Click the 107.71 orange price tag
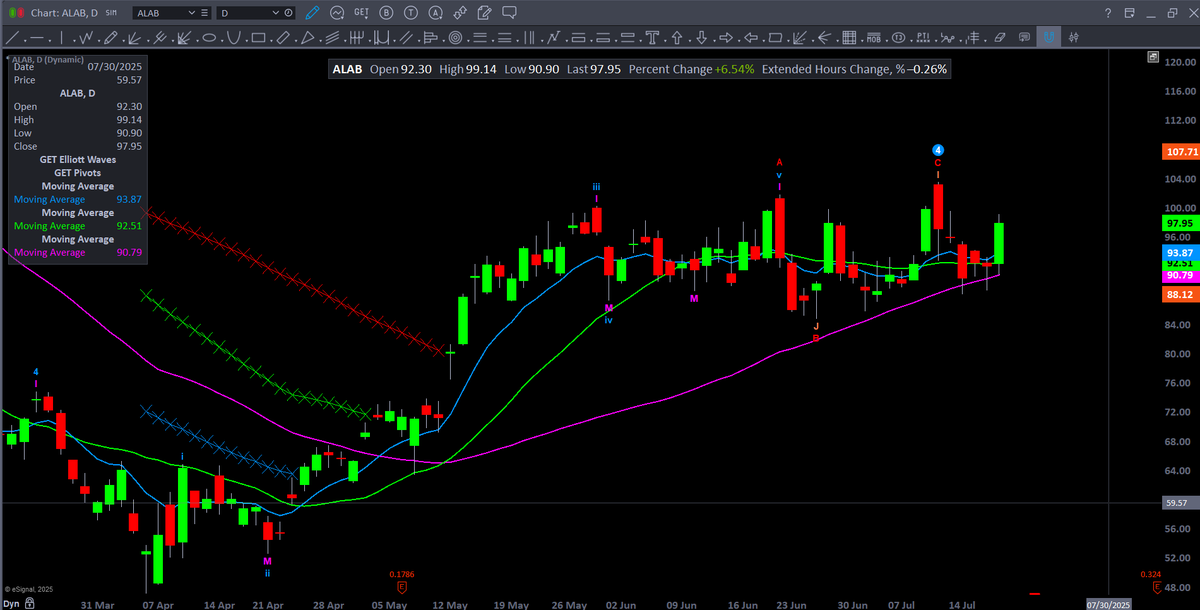 (x=1181, y=152)
